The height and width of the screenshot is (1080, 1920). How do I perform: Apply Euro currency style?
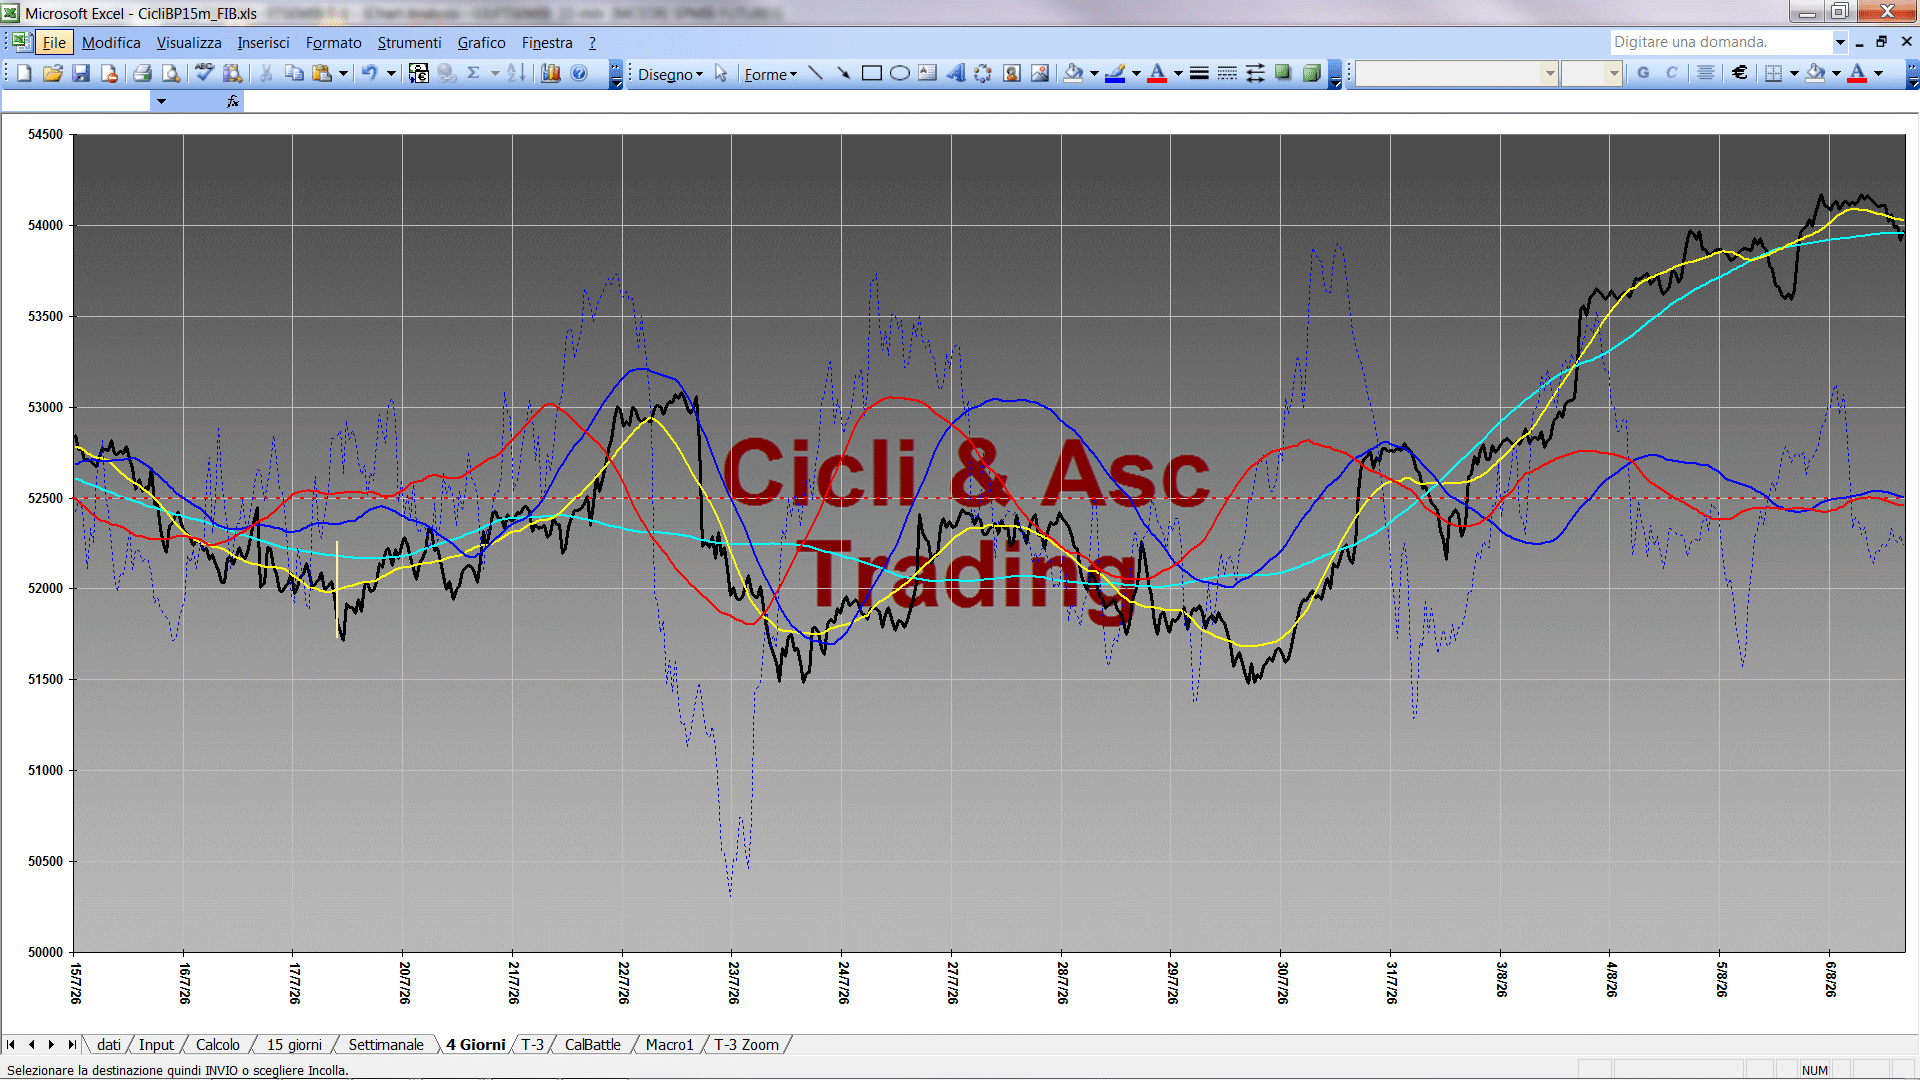1740,73
